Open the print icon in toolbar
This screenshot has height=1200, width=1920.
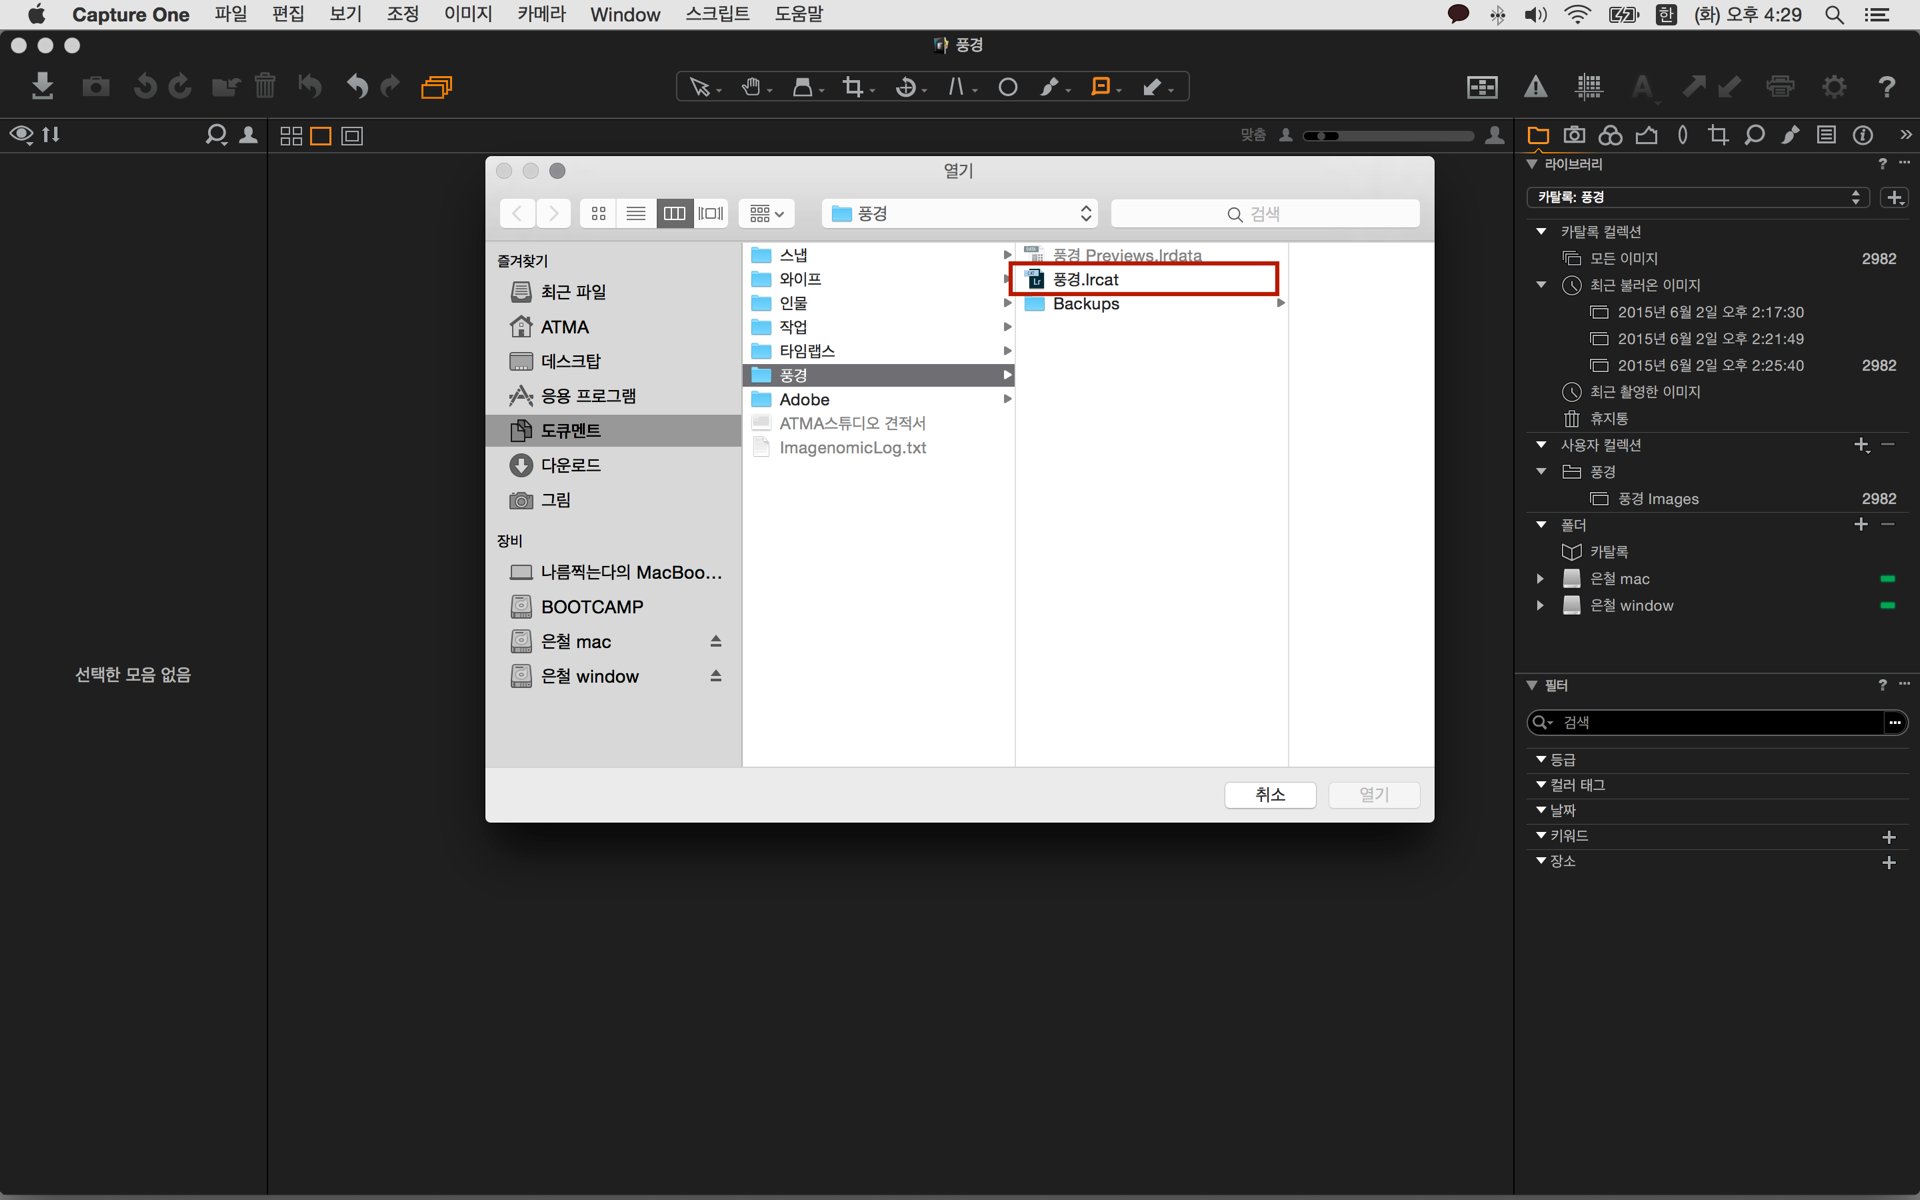pos(1780,87)
